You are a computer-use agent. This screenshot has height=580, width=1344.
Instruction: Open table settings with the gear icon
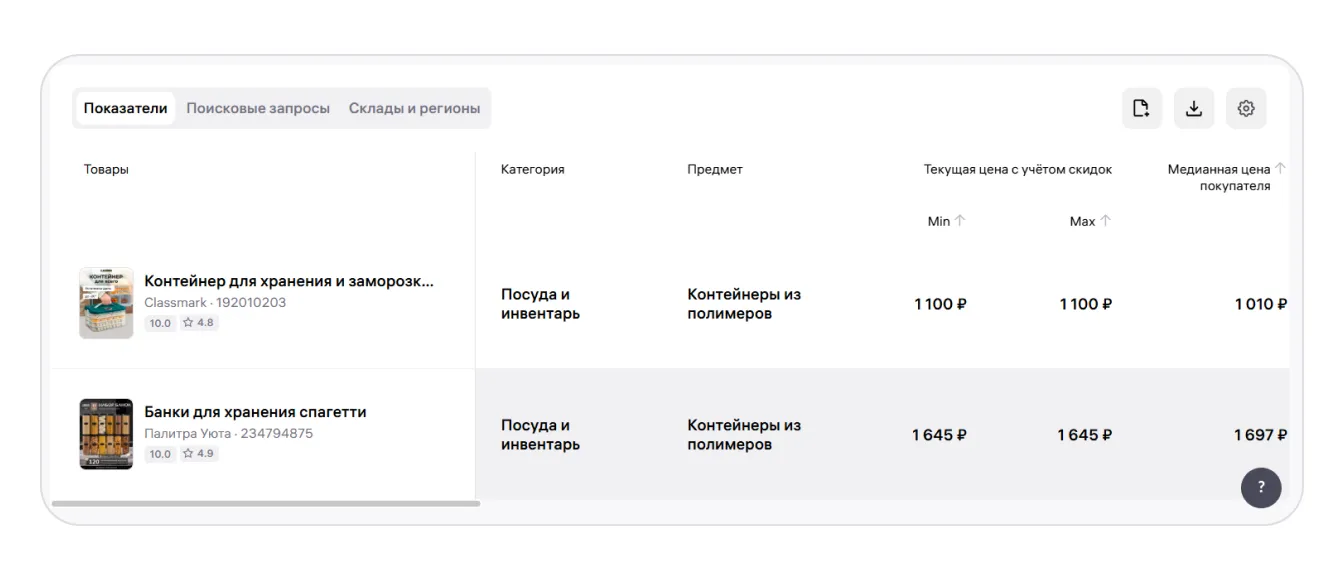1245,109
